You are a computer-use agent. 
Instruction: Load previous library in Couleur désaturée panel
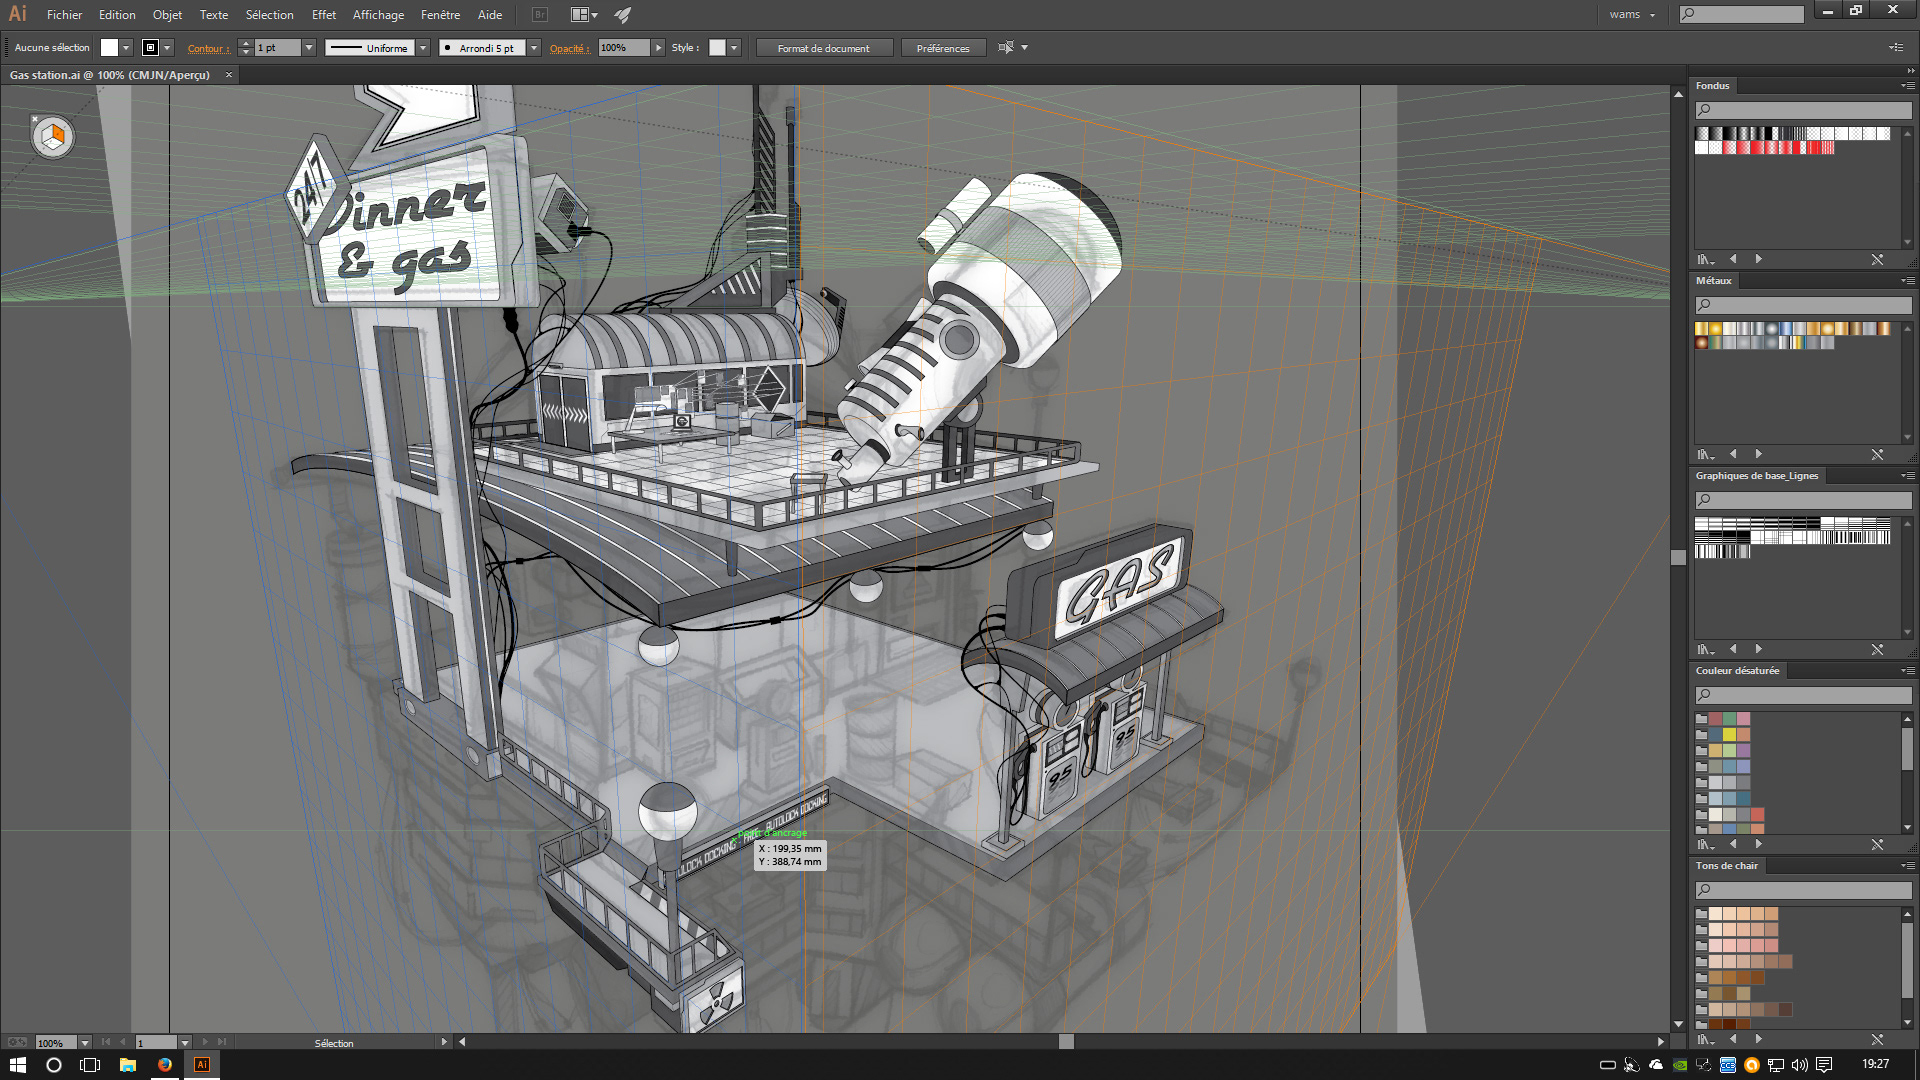point(1733,844)
